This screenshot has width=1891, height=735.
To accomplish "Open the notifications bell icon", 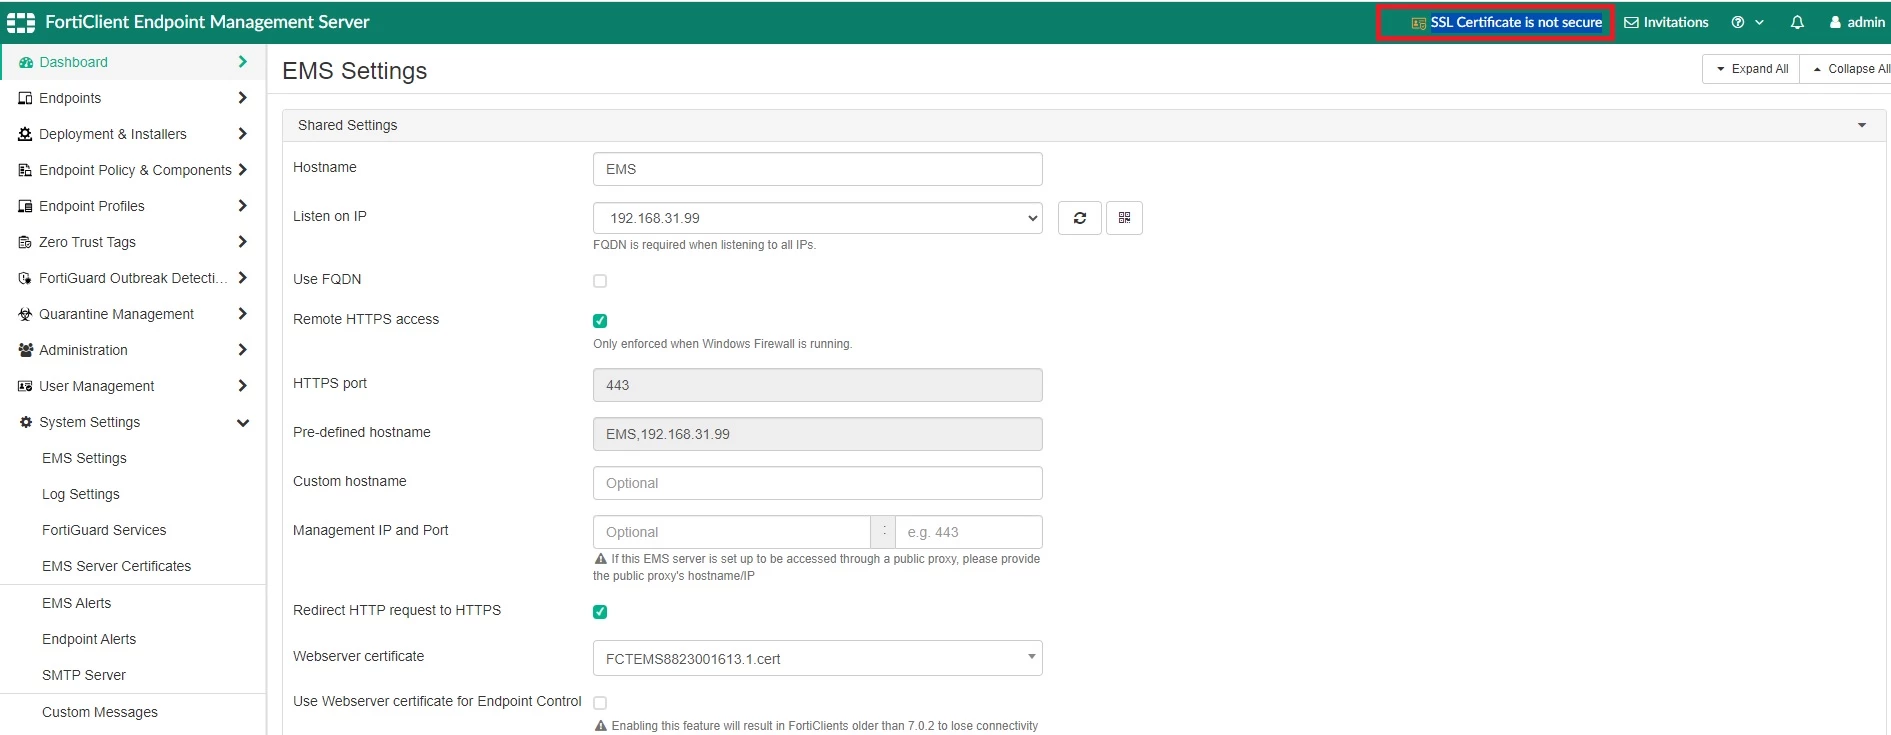I will [1797, 22].
